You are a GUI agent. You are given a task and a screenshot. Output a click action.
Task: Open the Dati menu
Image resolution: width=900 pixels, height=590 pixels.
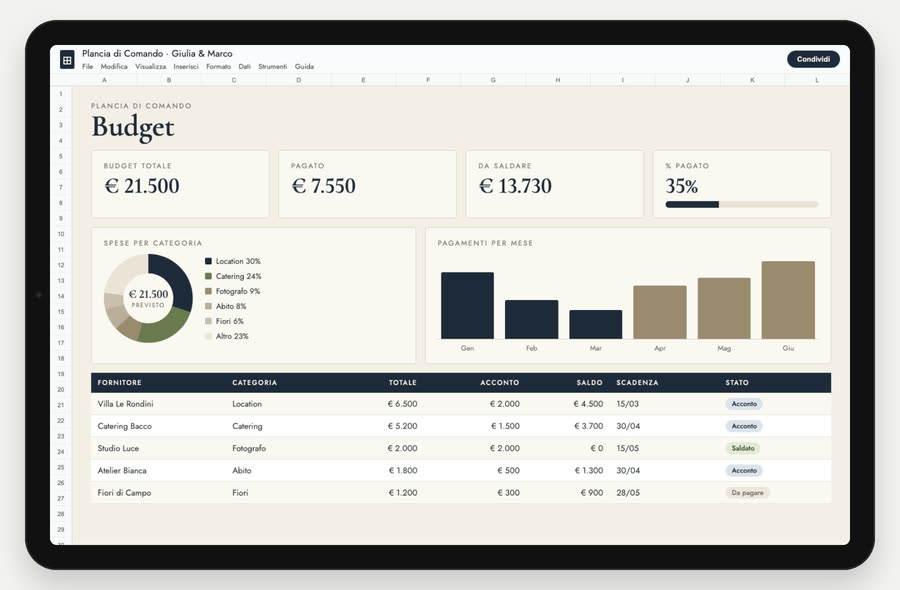coord(245,67)
